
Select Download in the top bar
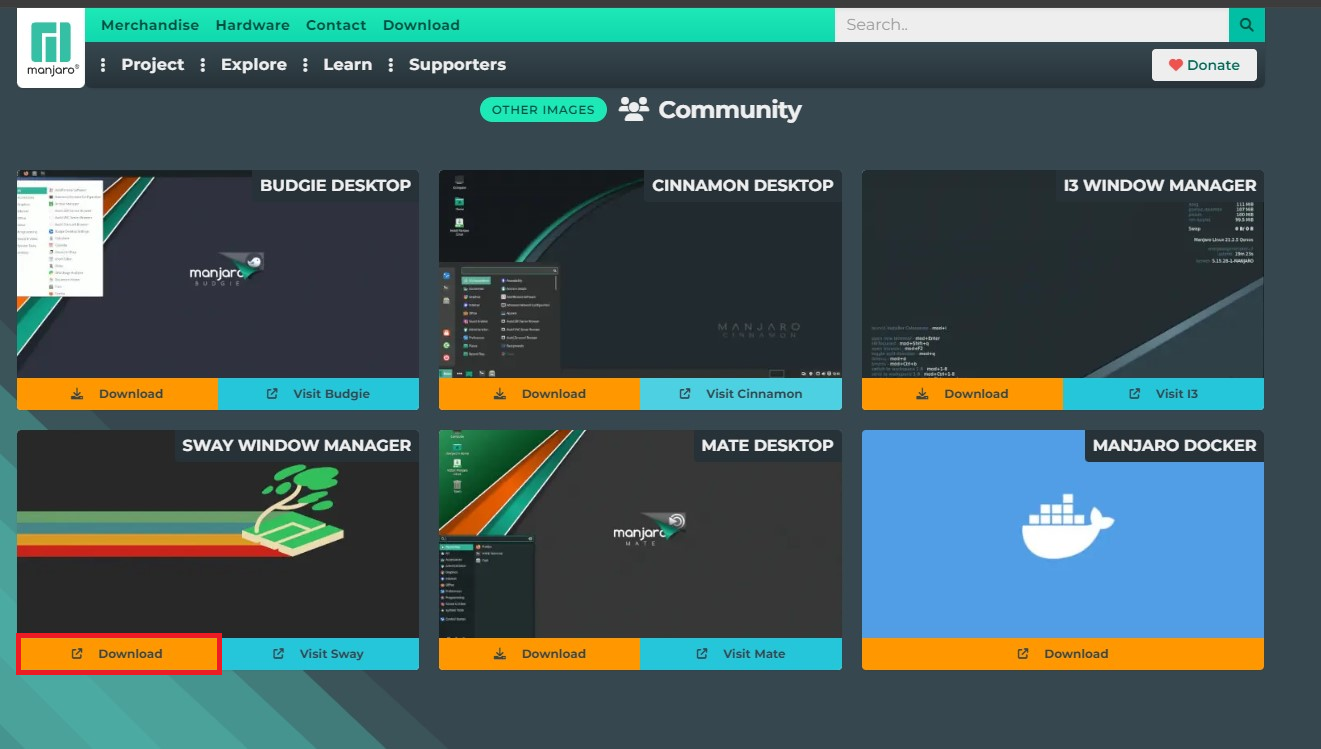click(421, 25)
